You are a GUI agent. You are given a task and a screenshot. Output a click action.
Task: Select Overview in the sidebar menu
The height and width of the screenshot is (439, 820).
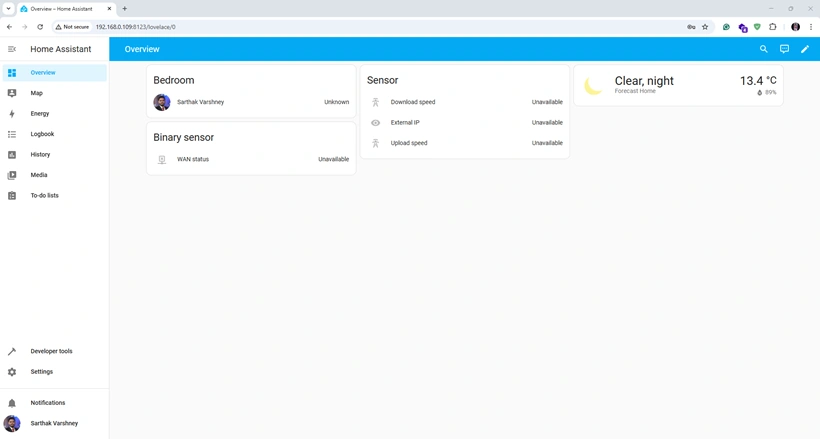(43, 73)
